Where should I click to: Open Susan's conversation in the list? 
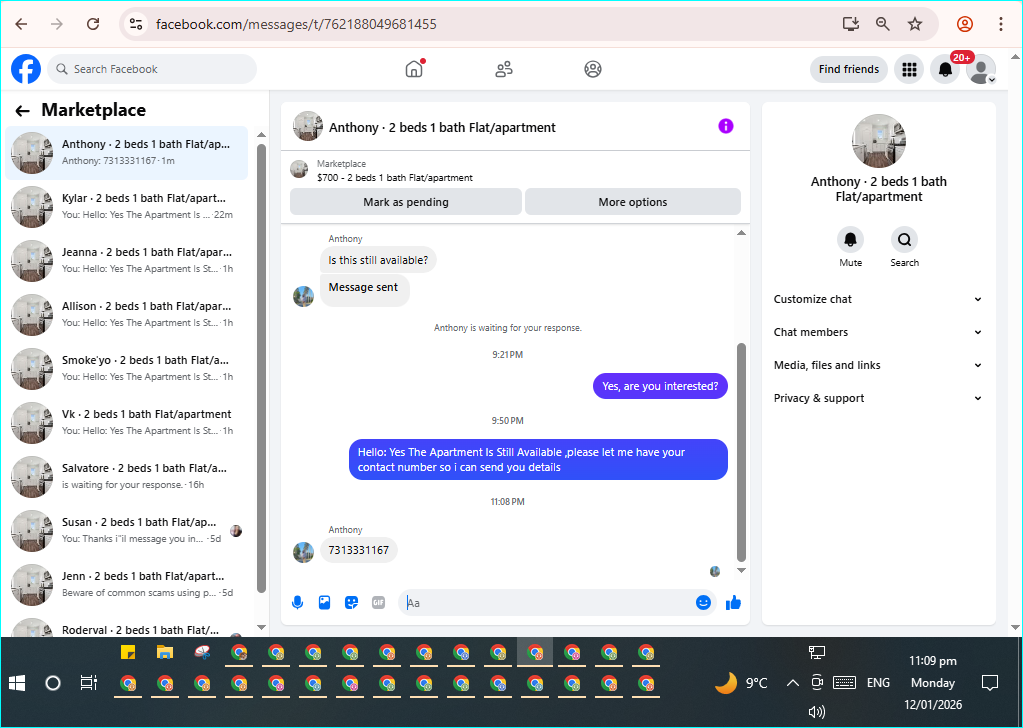click(x=127, y=531)
